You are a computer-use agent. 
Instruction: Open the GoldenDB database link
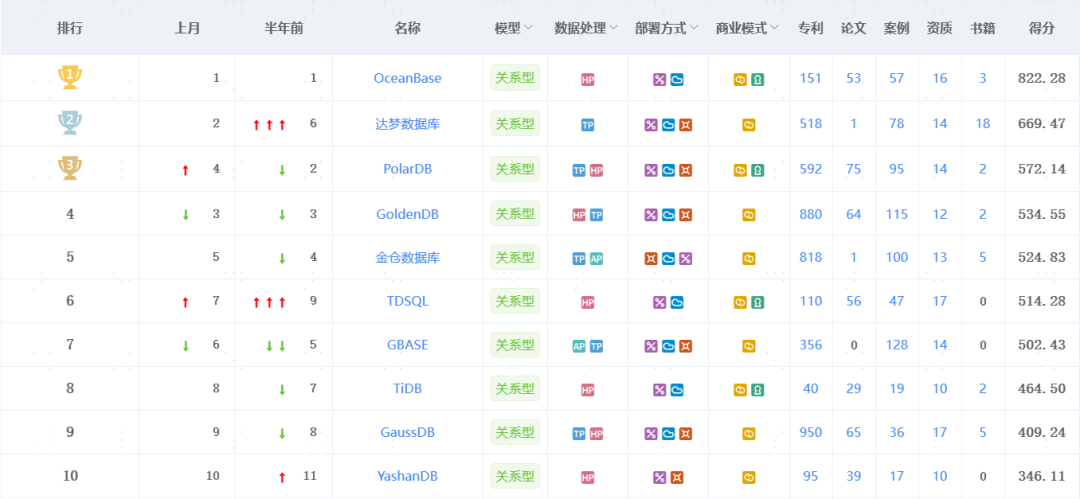pyautogui.click(x=408, y=214)
